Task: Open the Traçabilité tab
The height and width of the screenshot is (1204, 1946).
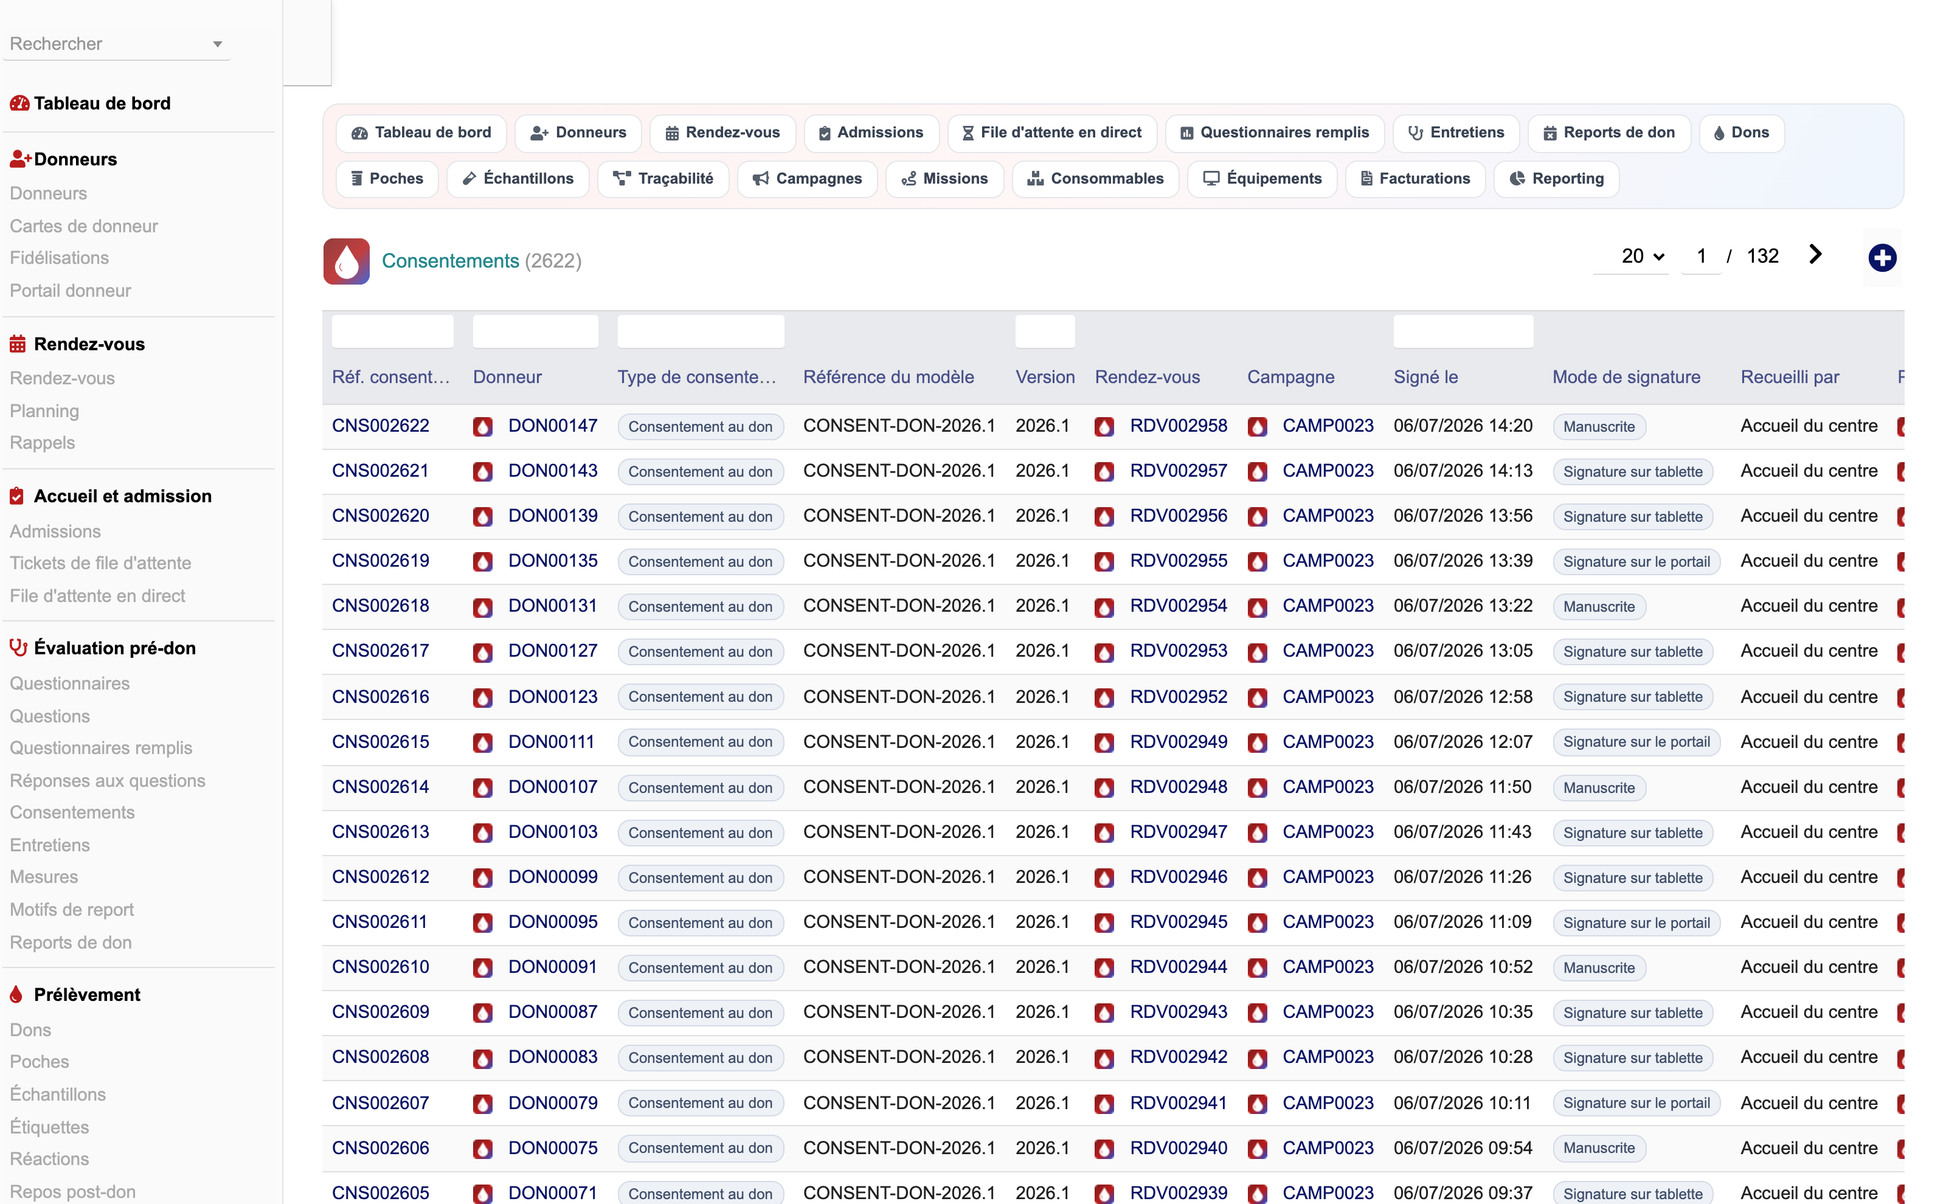Action: tap(663, 179)
